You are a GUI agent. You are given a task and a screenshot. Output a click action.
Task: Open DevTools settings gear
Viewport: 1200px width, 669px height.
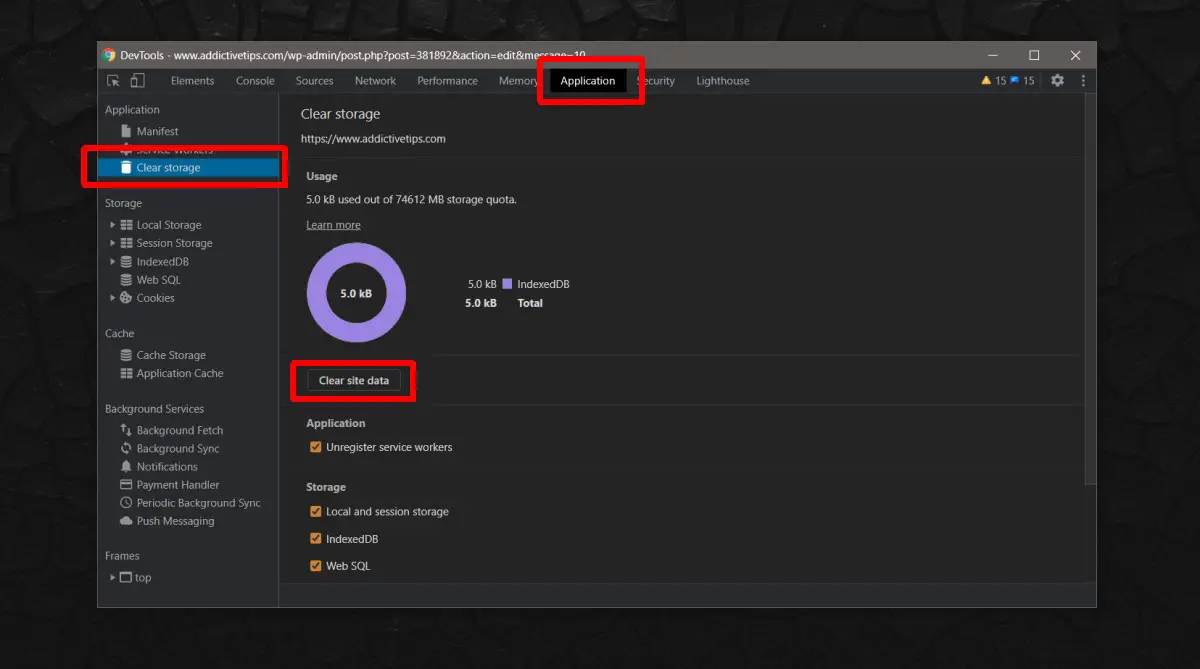coord(1057,81)
